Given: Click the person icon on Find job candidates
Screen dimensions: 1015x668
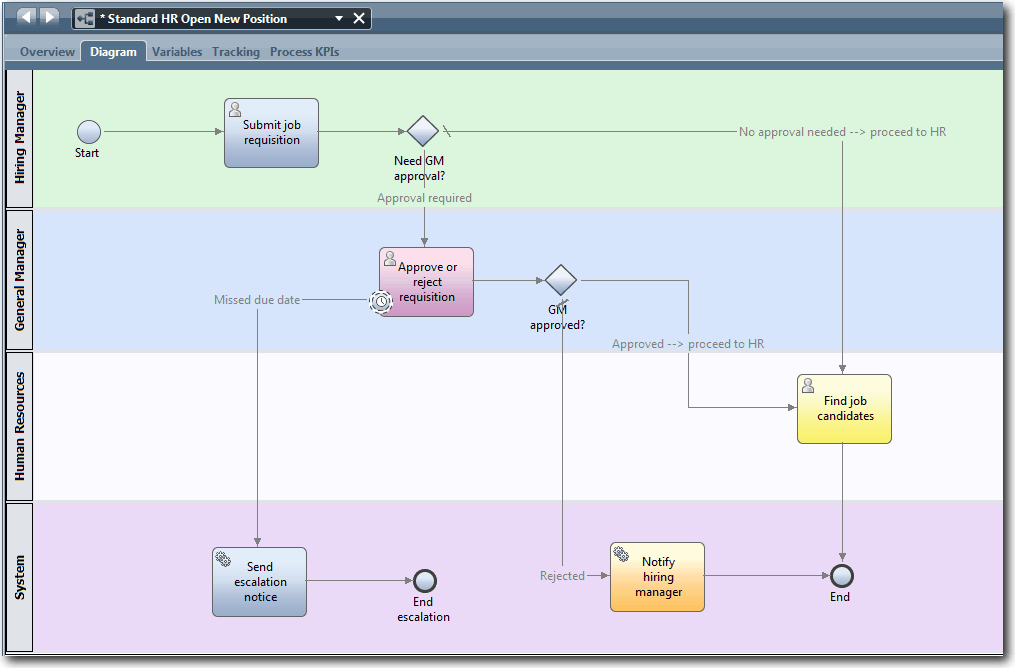Looking at the screenshot, I should 807,384.
